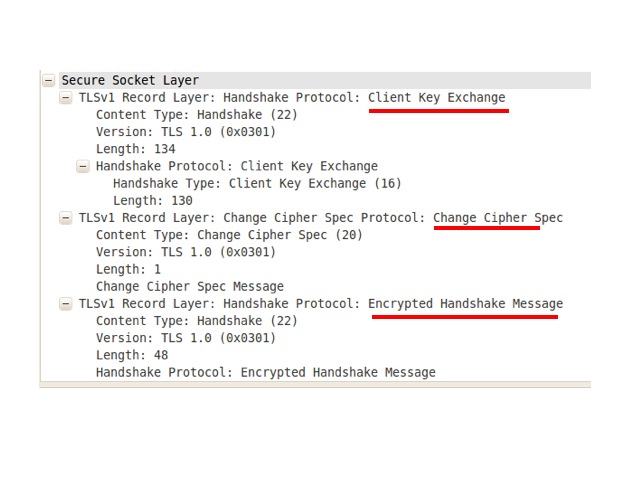
Task: Select the Length: 48 field
Action: click(x=132, y=355)
